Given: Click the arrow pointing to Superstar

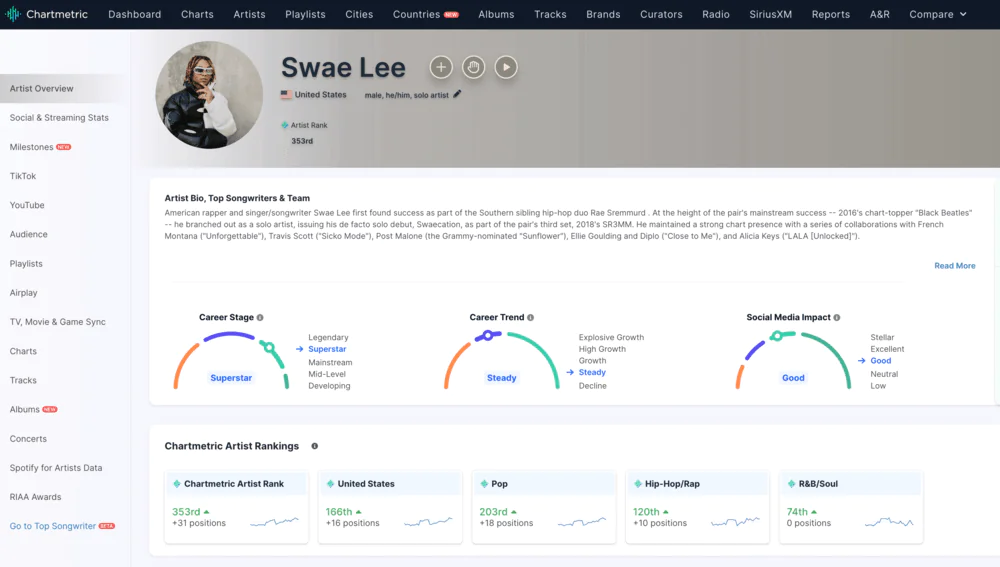Looking at the screenshot, I should pos(300,349).
